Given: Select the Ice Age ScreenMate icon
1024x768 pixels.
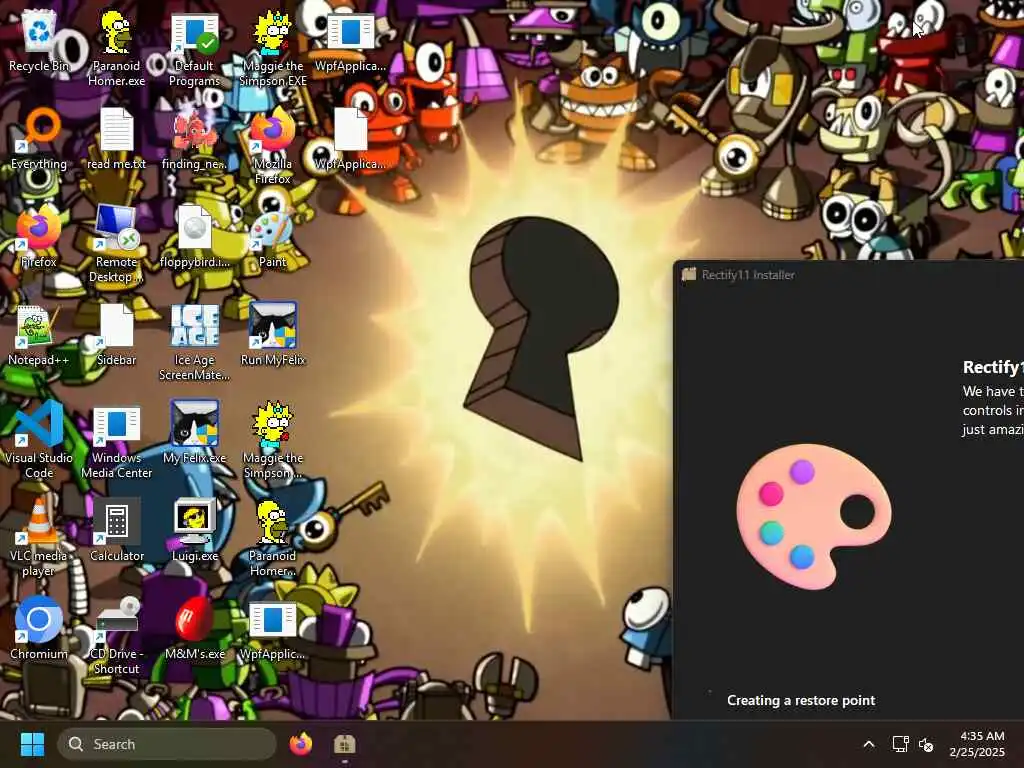Looking at the screenshot, I should 194,344.
